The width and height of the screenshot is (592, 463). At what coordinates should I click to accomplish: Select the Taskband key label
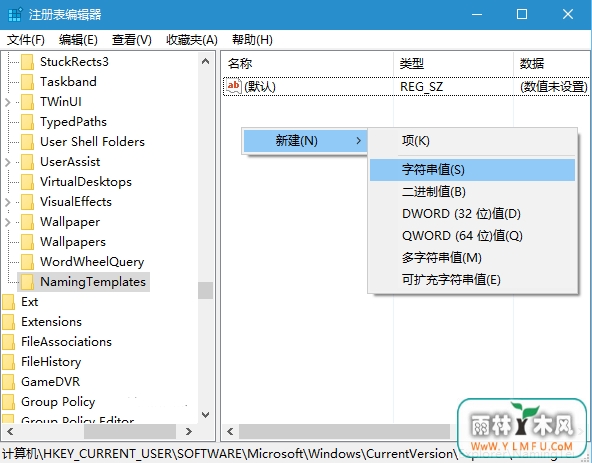point(68,82)
